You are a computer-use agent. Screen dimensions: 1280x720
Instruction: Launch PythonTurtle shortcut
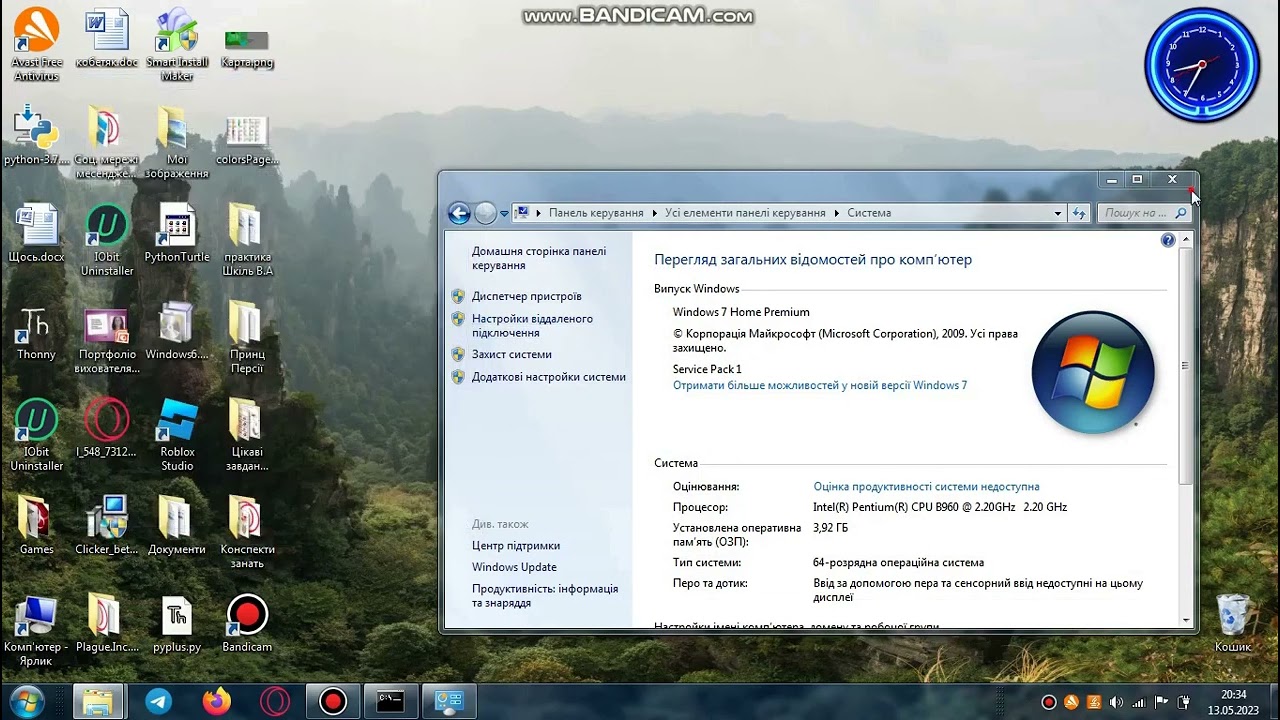(177, 233)
